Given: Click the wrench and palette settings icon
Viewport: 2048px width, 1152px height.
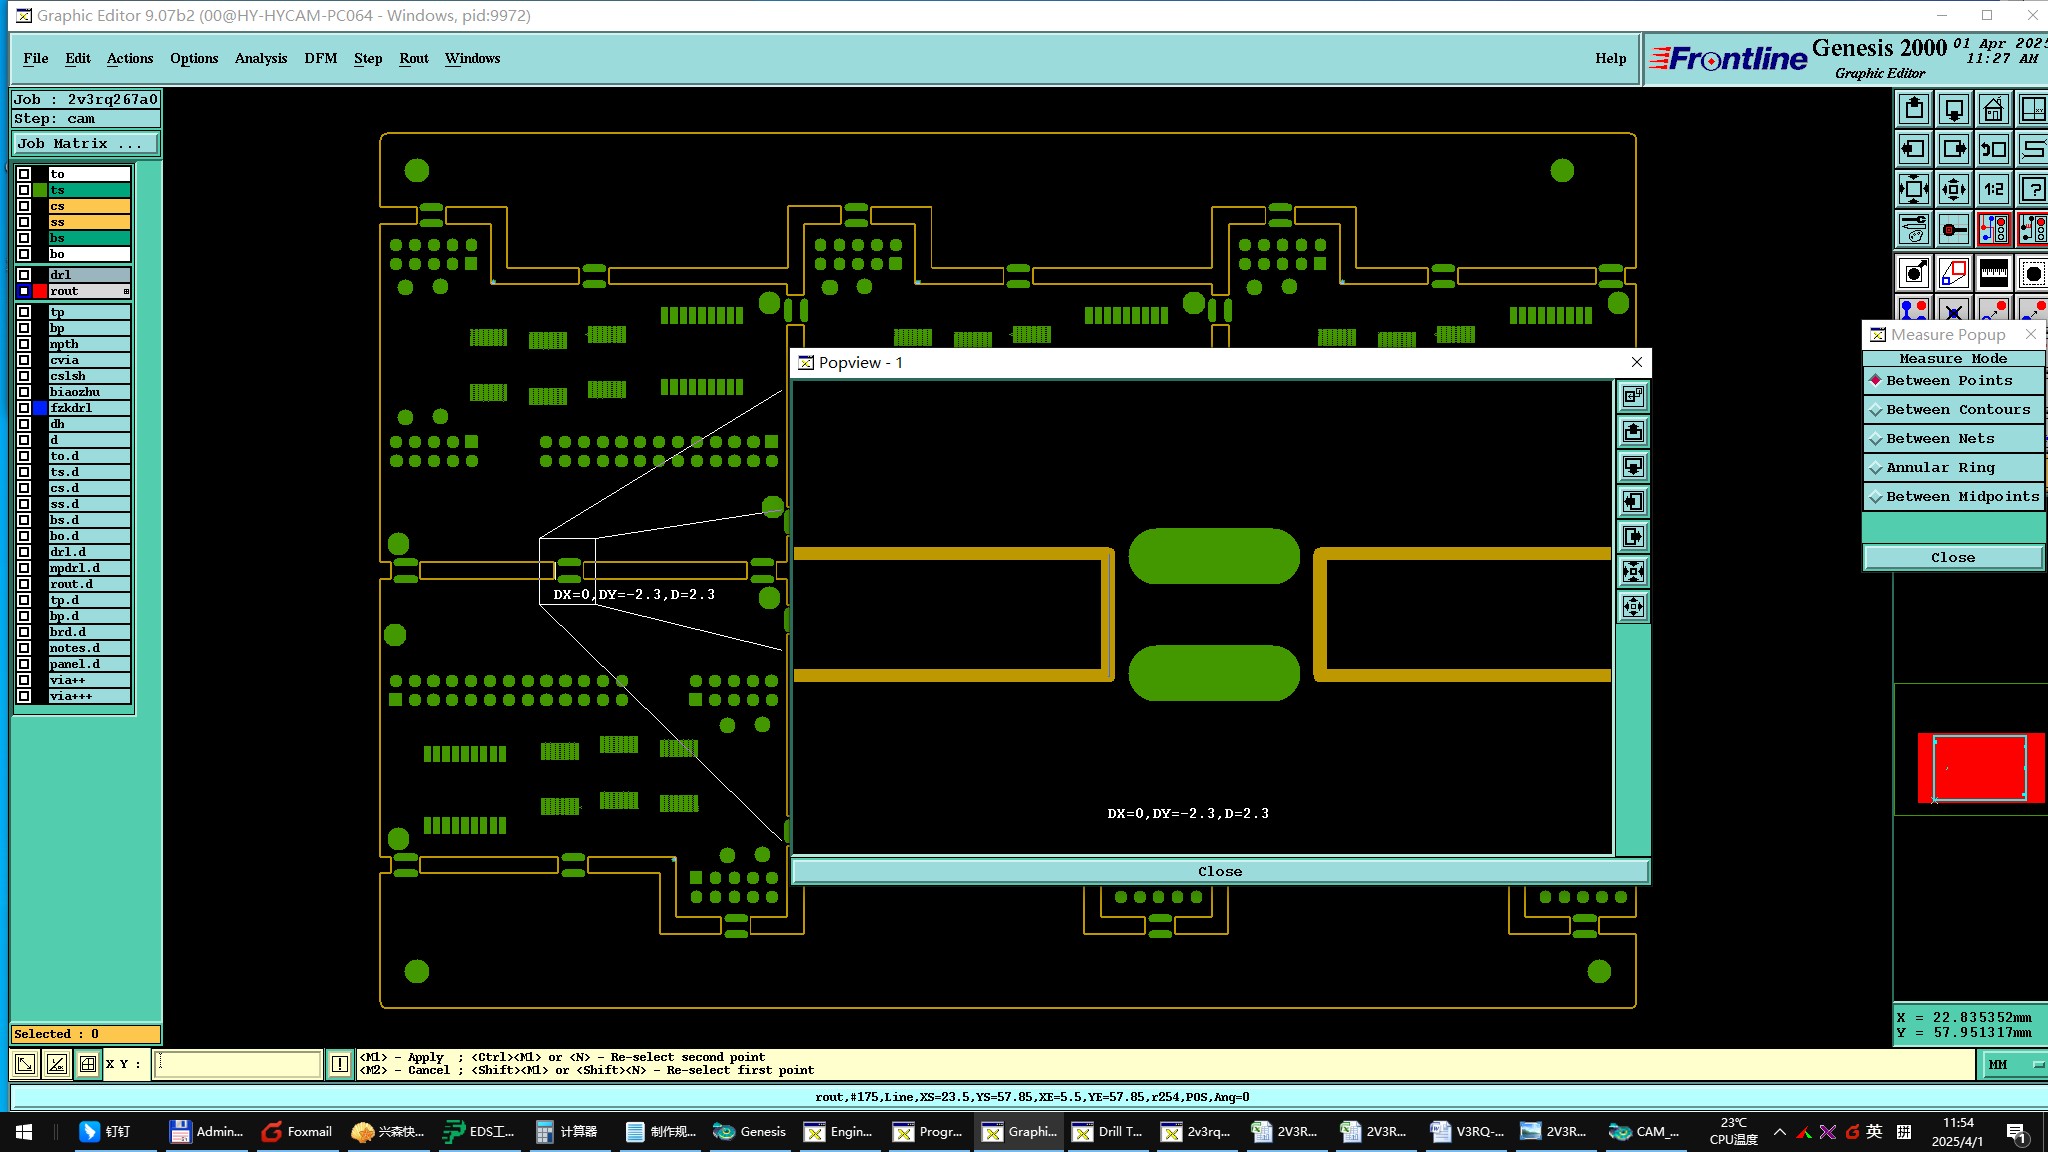Looking at the screenshot, I should [1913, 229].
